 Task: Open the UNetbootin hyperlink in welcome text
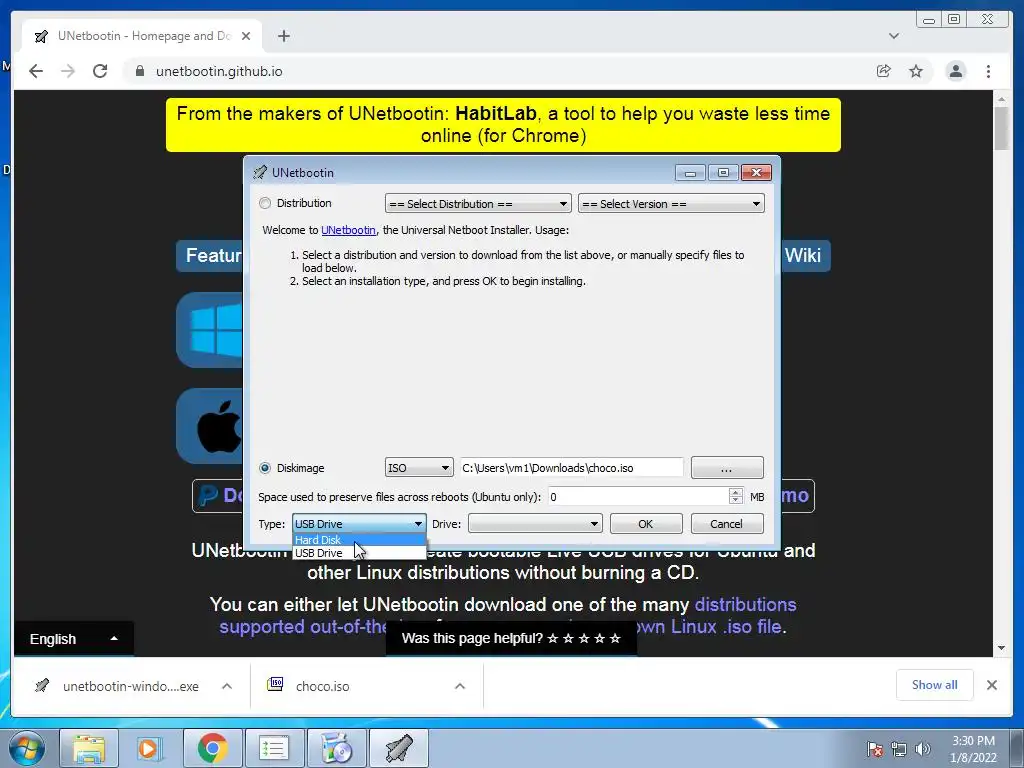click(348, 230)
